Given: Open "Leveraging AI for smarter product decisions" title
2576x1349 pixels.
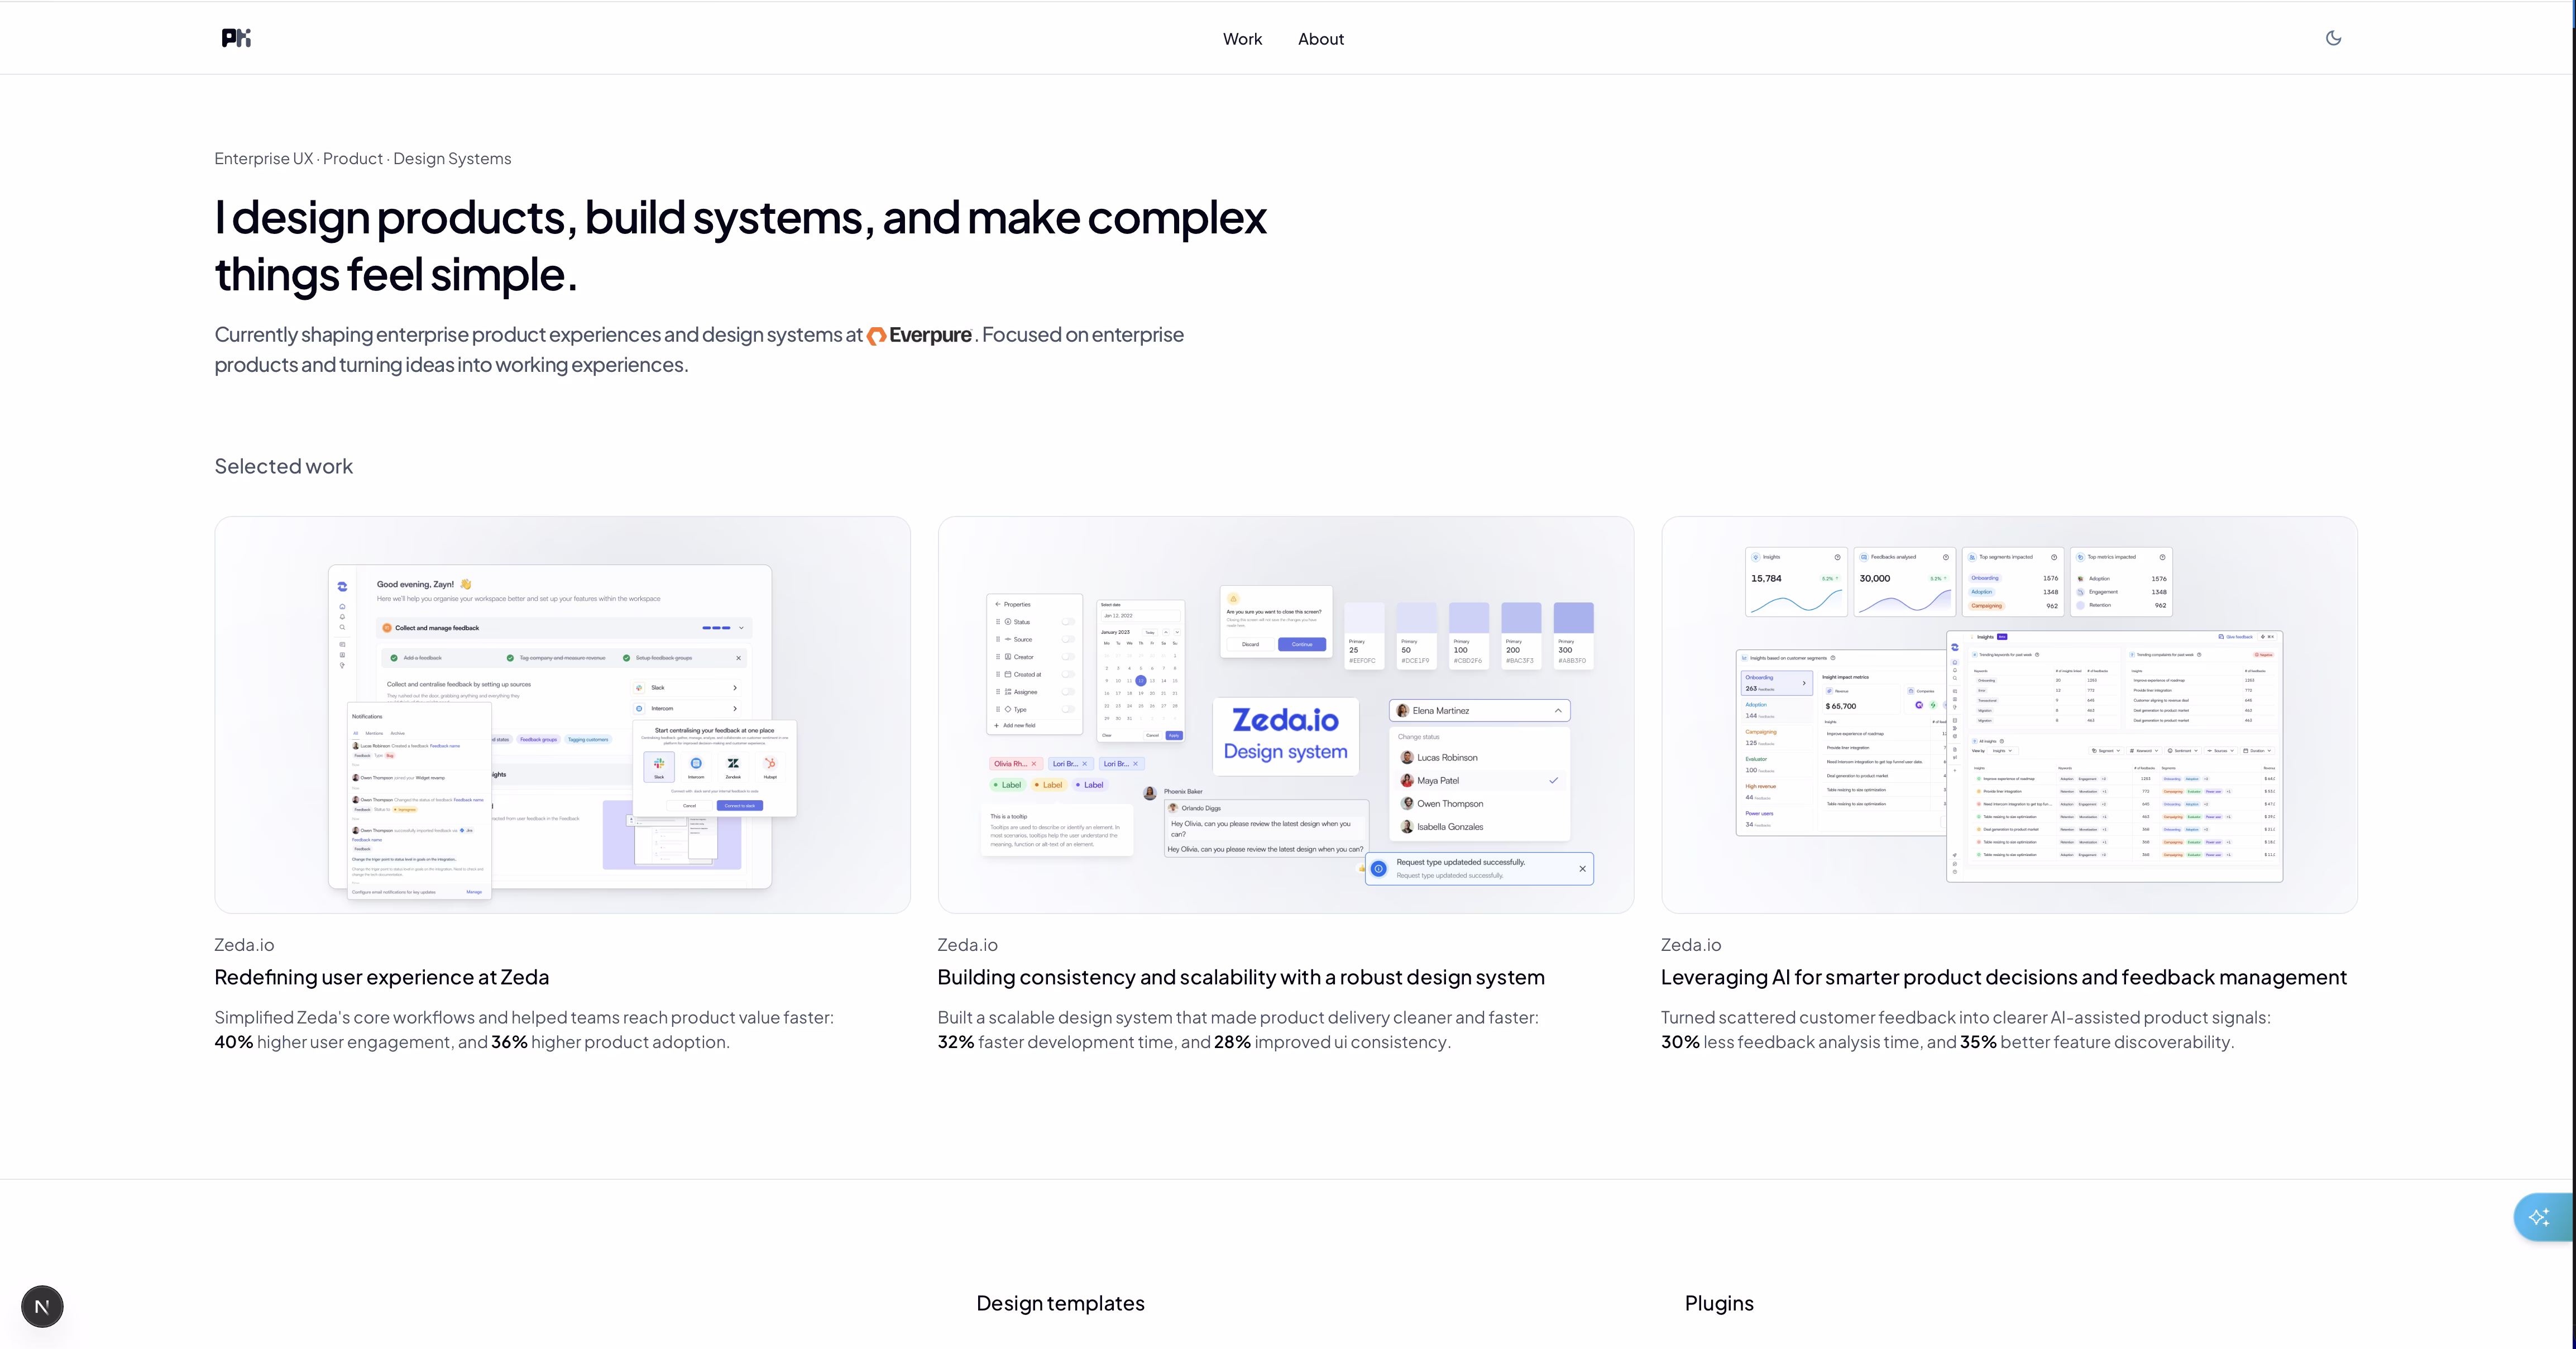Looking at the screenshot, I should click(x=2003, y=977).
